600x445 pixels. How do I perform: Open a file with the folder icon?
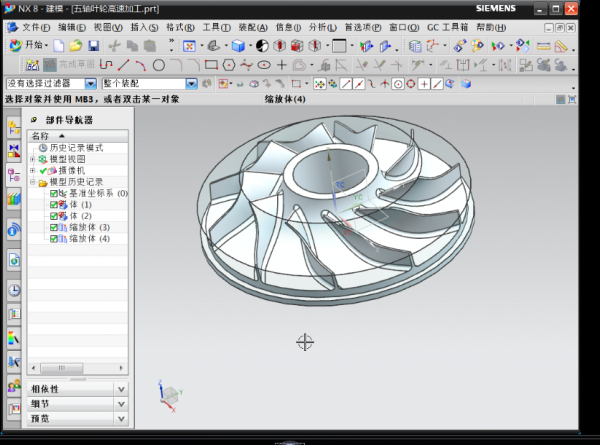pyautogui.click(x=76, y=46)
